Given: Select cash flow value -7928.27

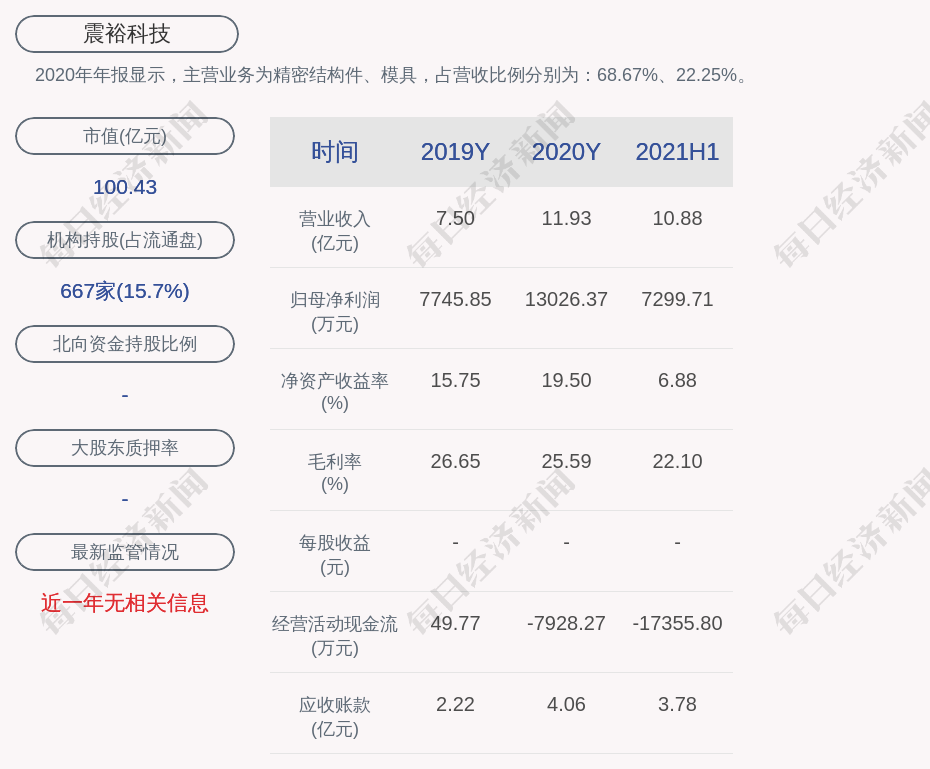Looking at the screenshot, I should (566, 623).
